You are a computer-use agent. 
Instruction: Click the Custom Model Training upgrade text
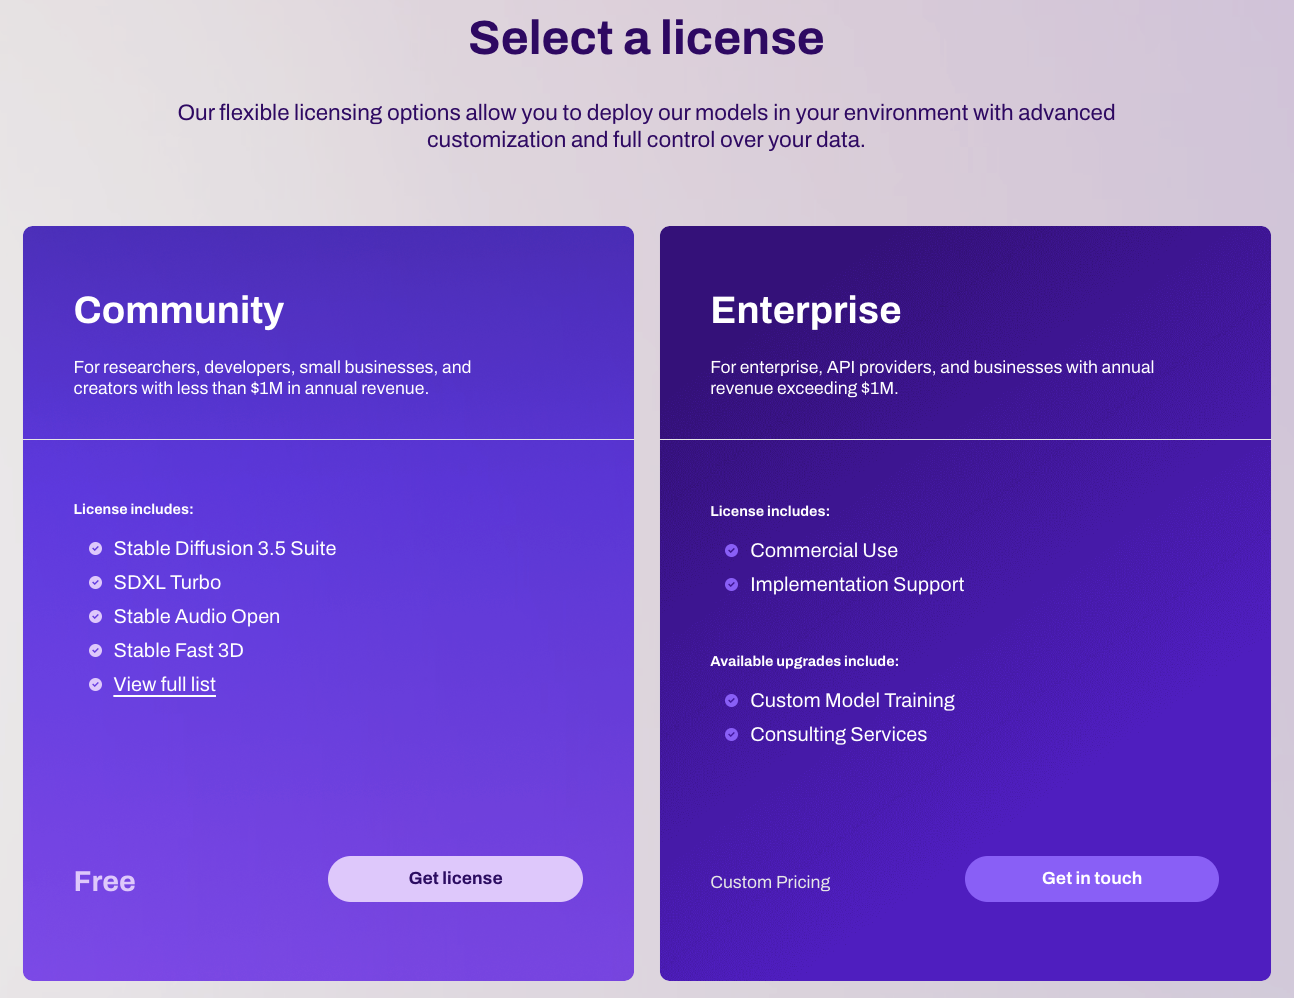click(x=852, y=701)
